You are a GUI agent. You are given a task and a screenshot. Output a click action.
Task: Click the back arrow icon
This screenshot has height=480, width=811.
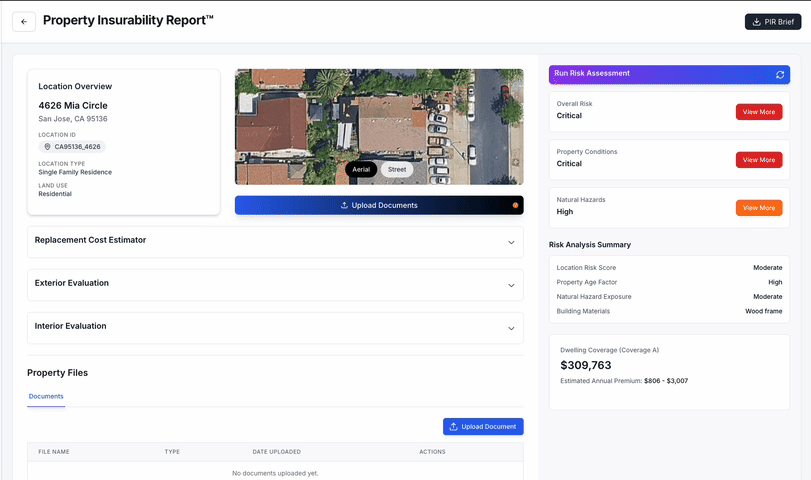coord(24,22)
